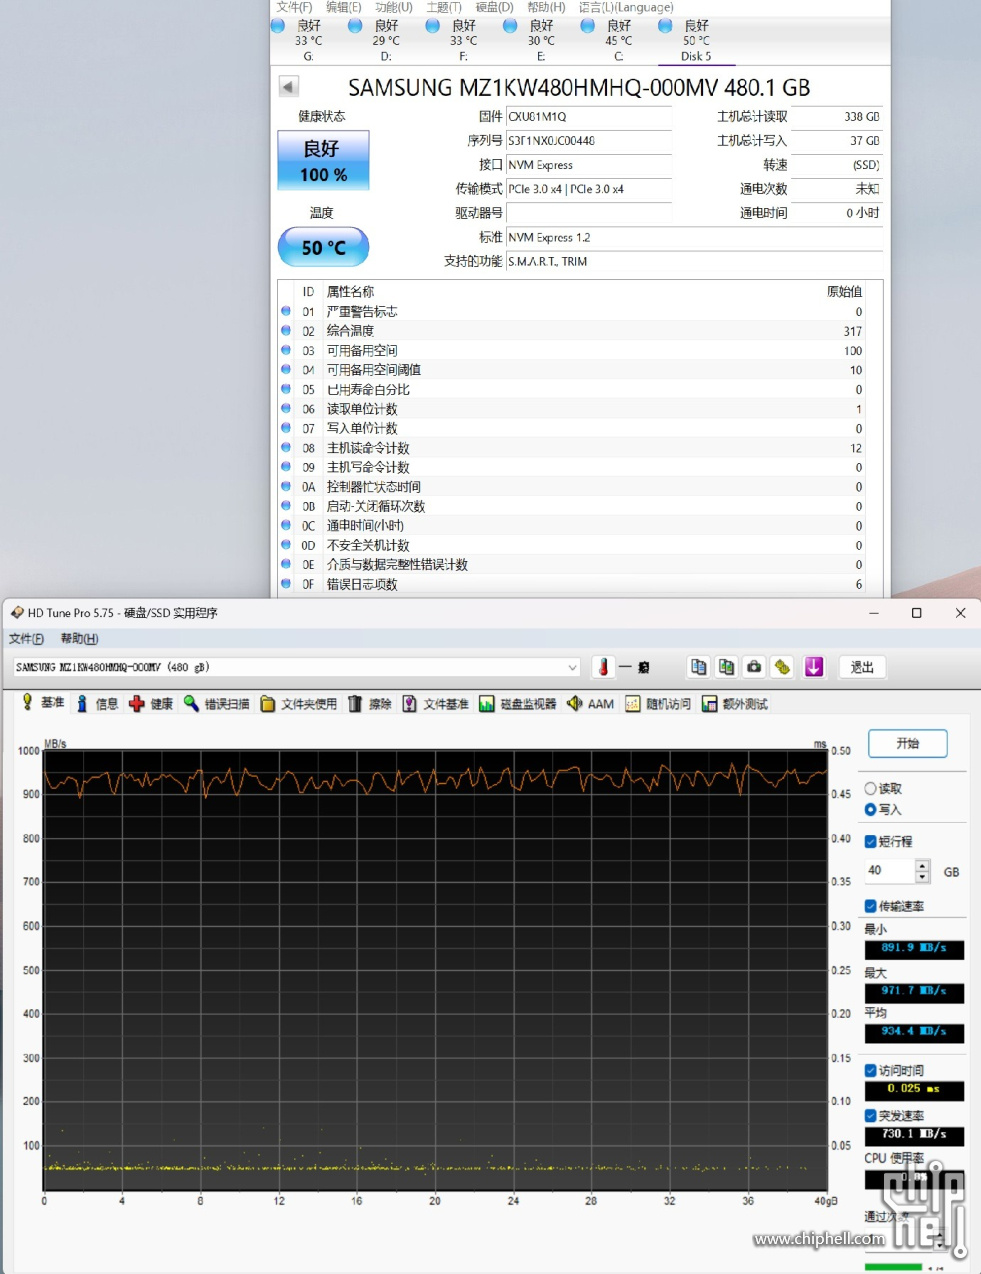Click the camera save screenshot icon
Image resolution: width=981 pixels, height=1274 pixels.
(755, 667)
